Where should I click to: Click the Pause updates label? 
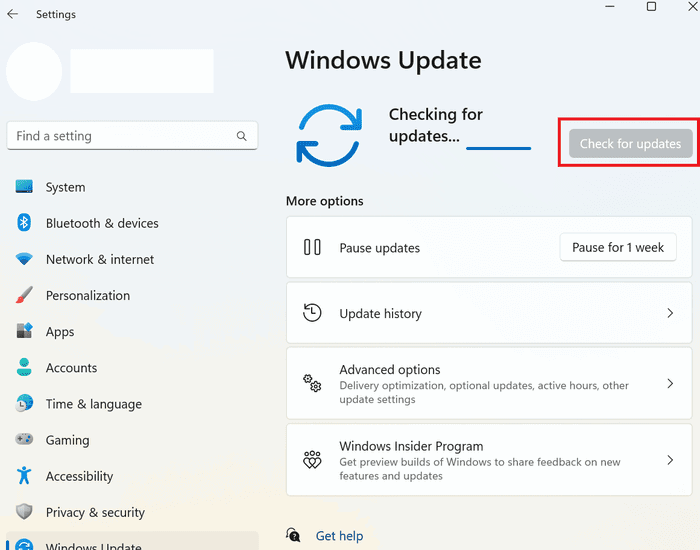coord(379,248)
